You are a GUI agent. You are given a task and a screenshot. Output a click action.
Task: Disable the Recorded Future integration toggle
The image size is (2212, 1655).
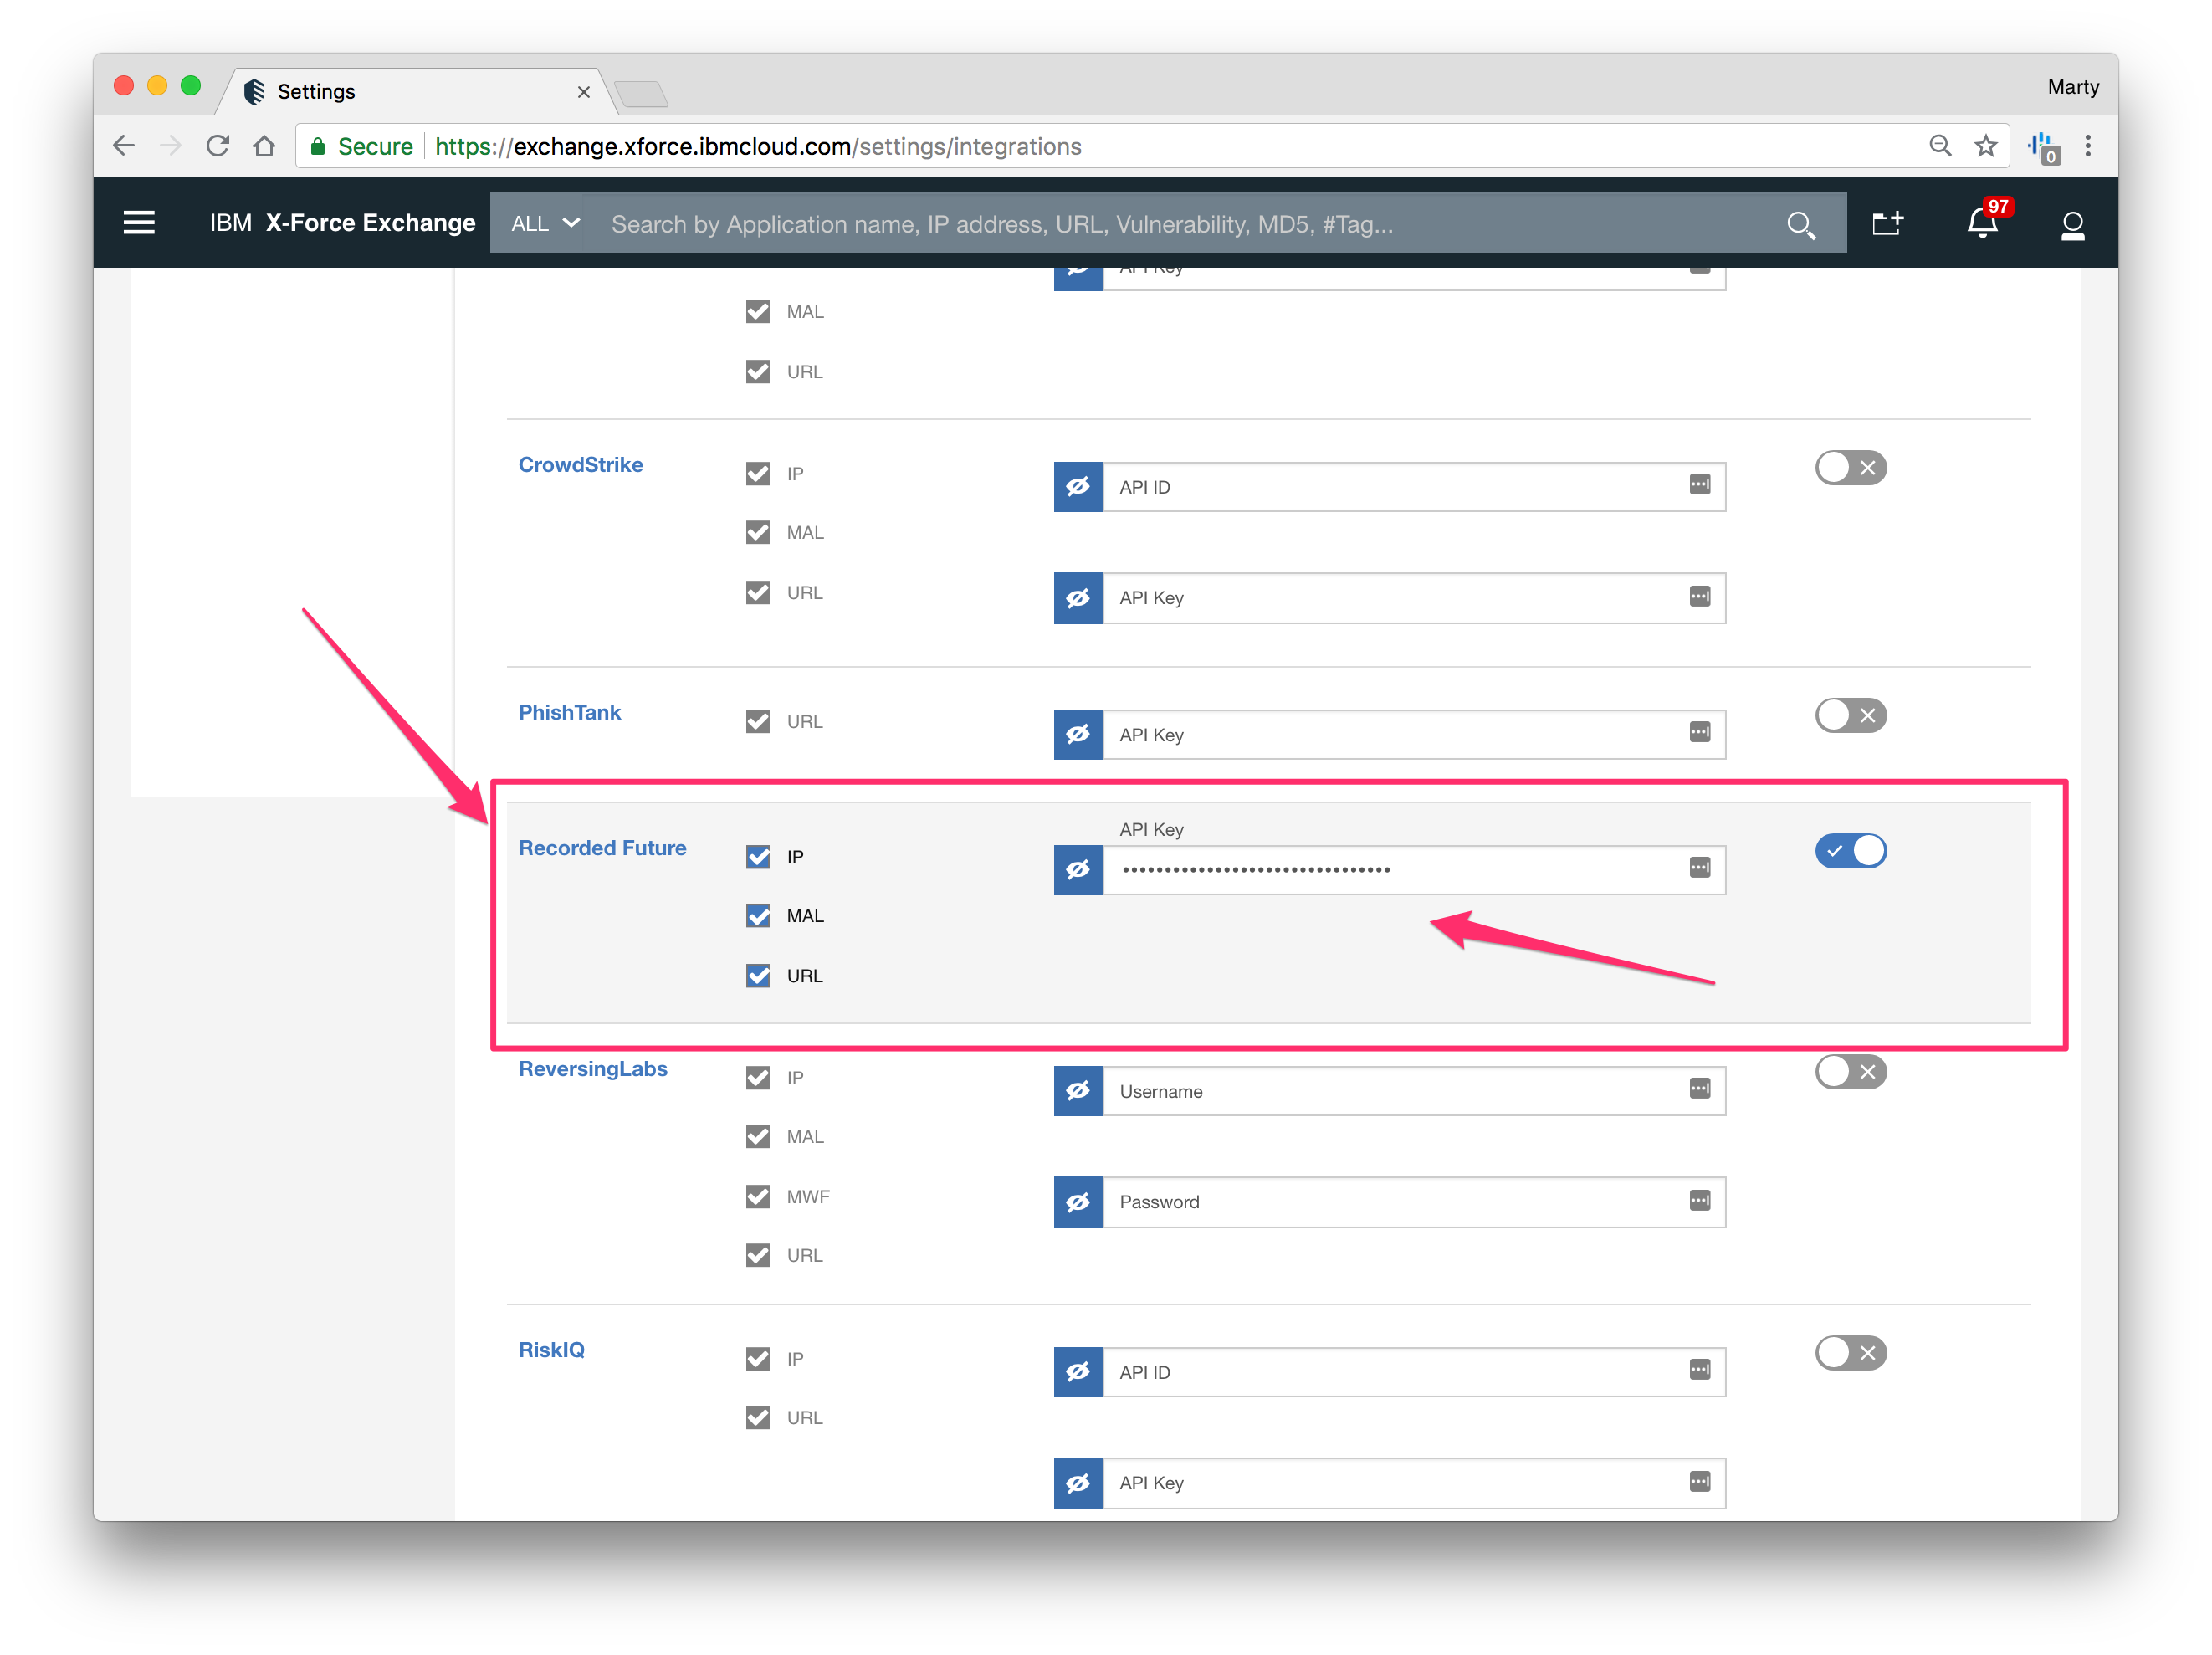(x=1850, y=851)
